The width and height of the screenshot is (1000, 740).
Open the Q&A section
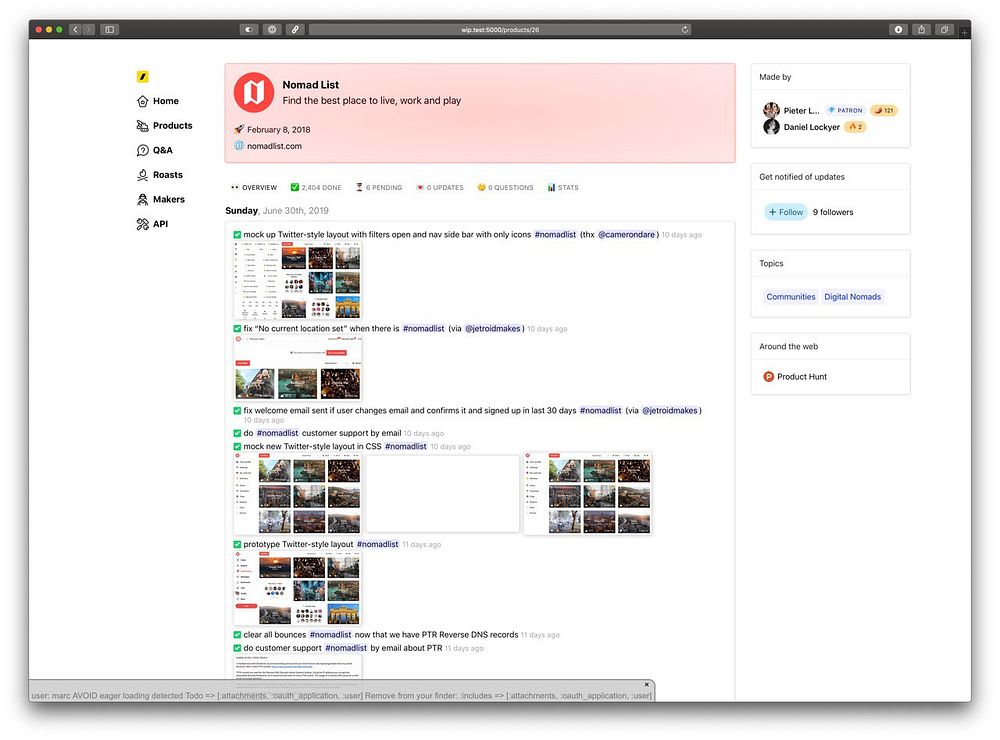155,150
